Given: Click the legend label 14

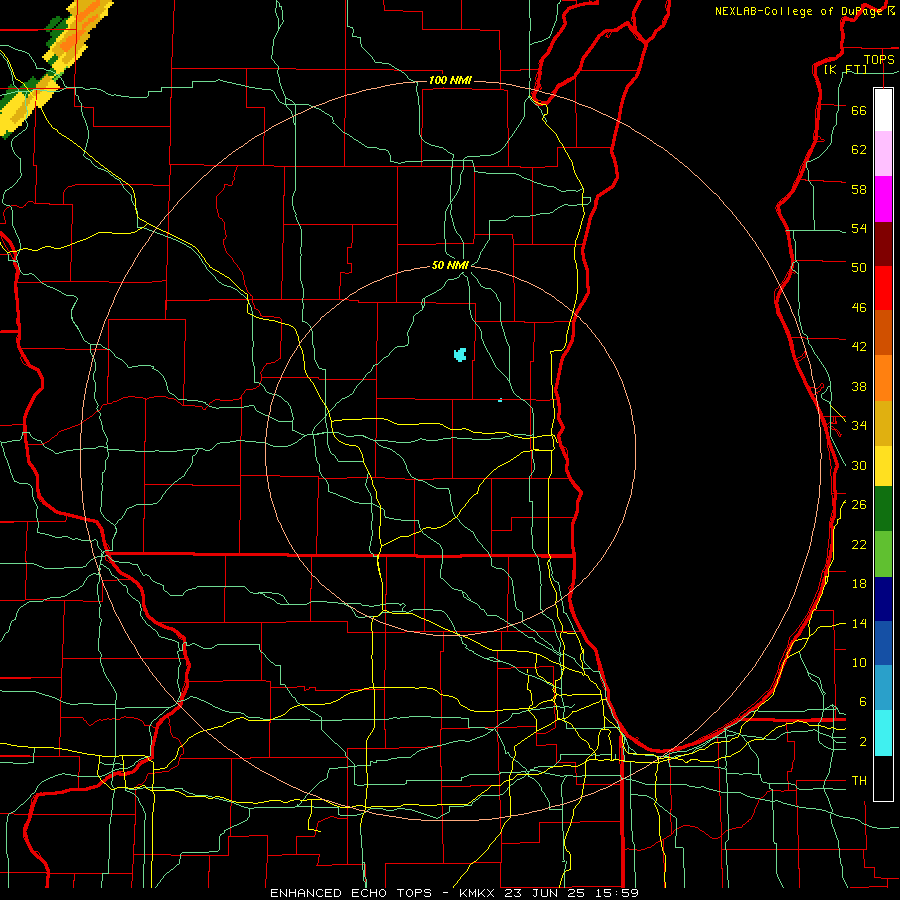Looking at the screenshot, I should (x=859, y=623).
